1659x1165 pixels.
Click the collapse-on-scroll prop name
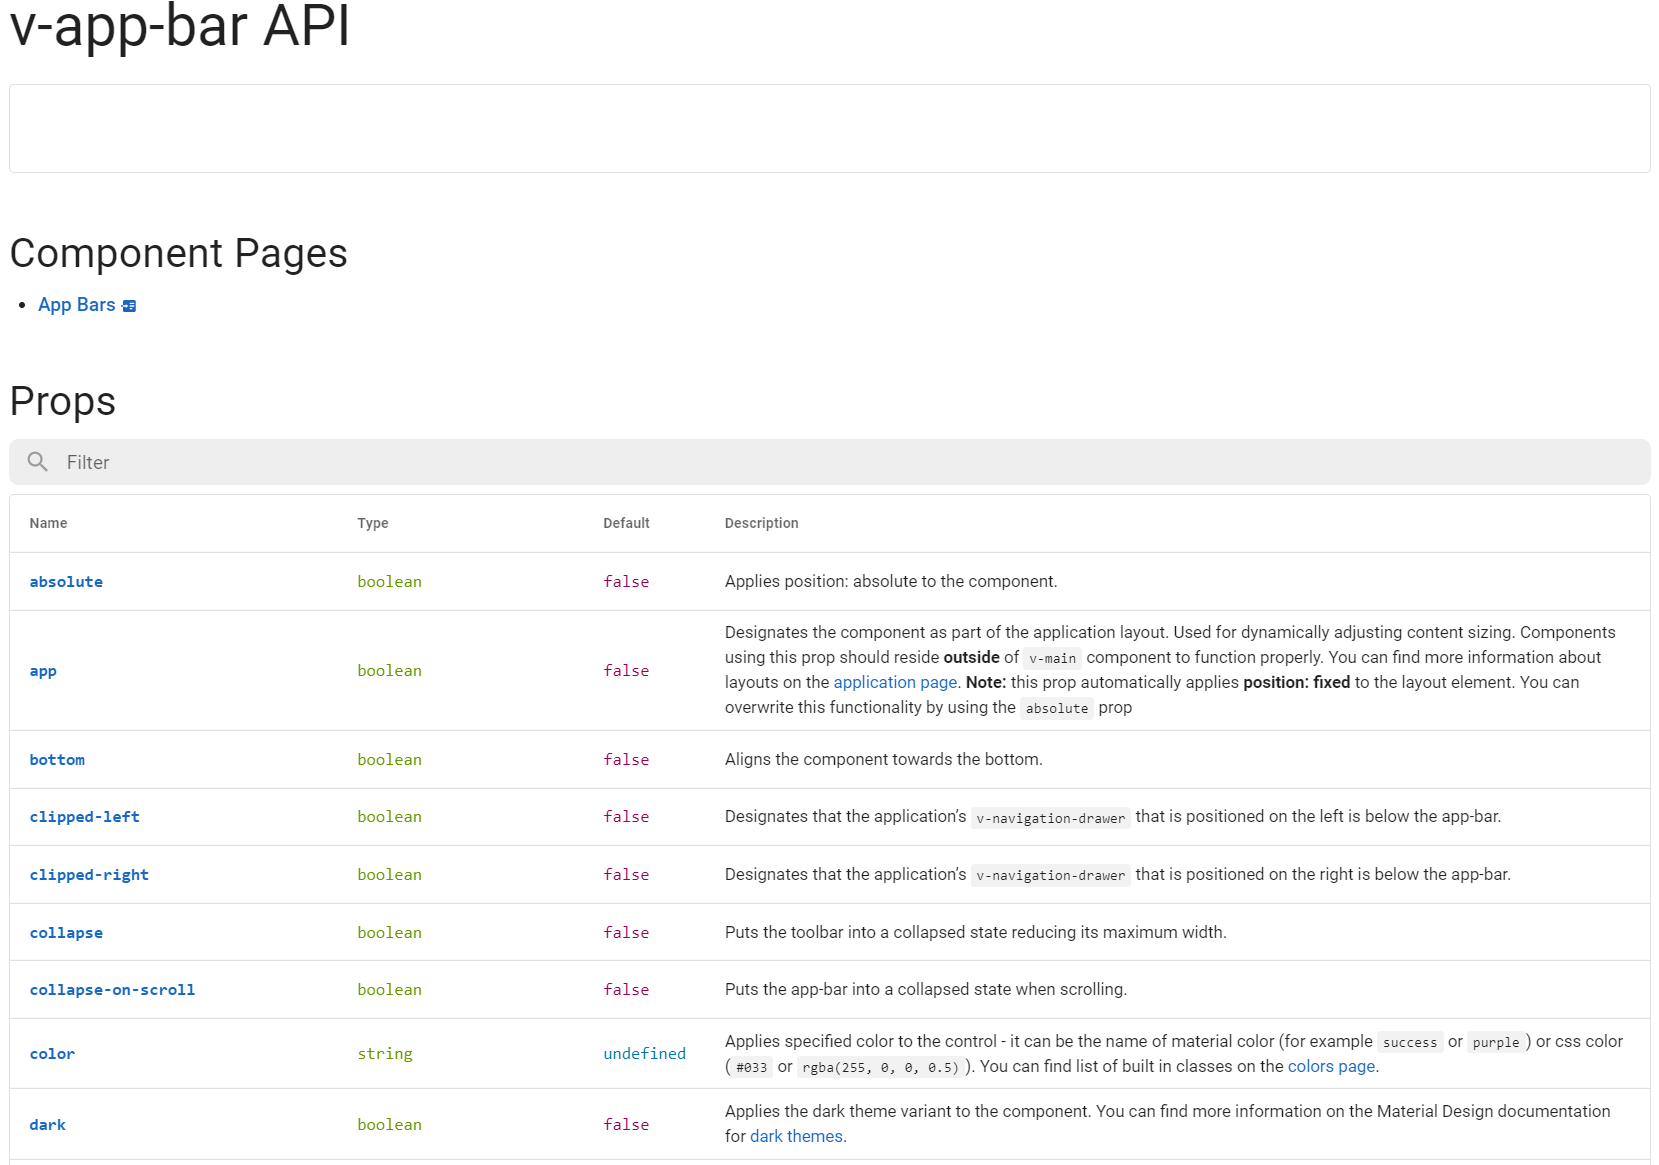112,990
